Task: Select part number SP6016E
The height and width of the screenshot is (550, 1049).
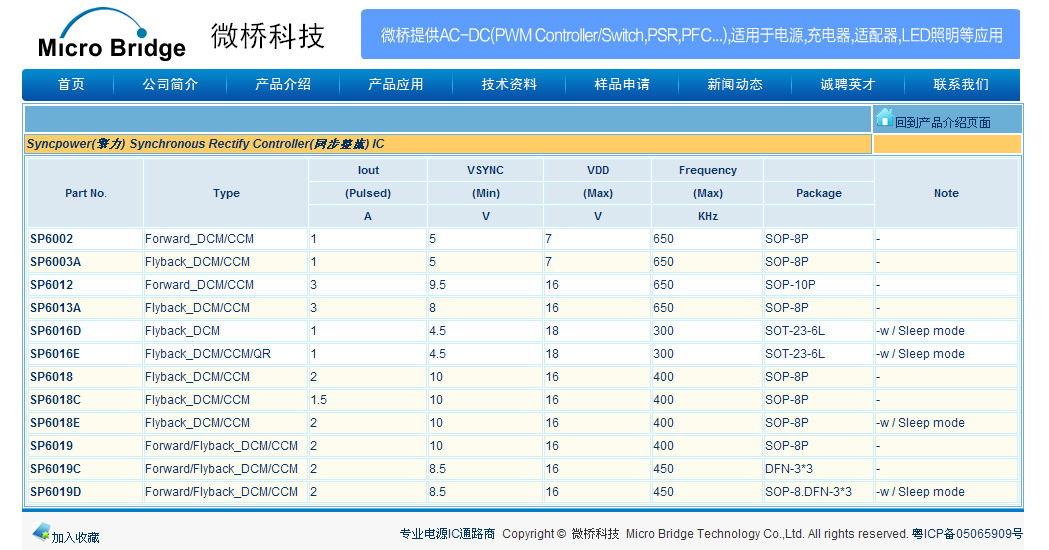Action: (55, 353)
